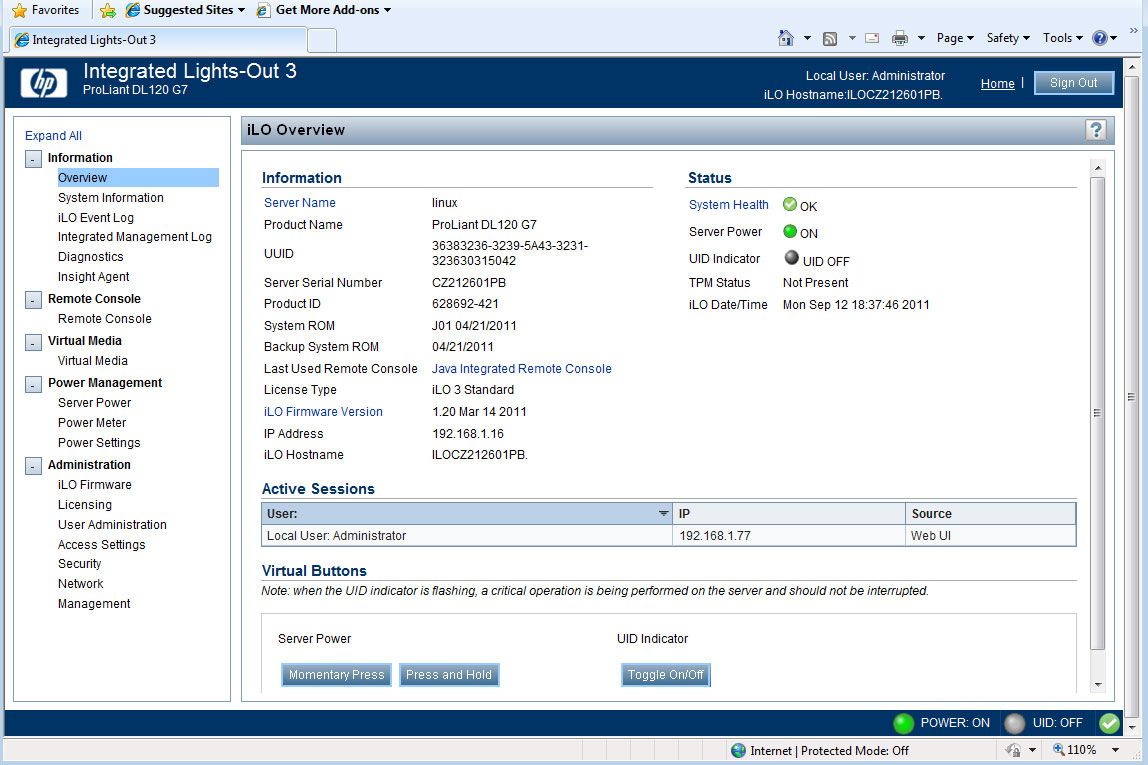Open User Administration in tree

coord(112,524)
